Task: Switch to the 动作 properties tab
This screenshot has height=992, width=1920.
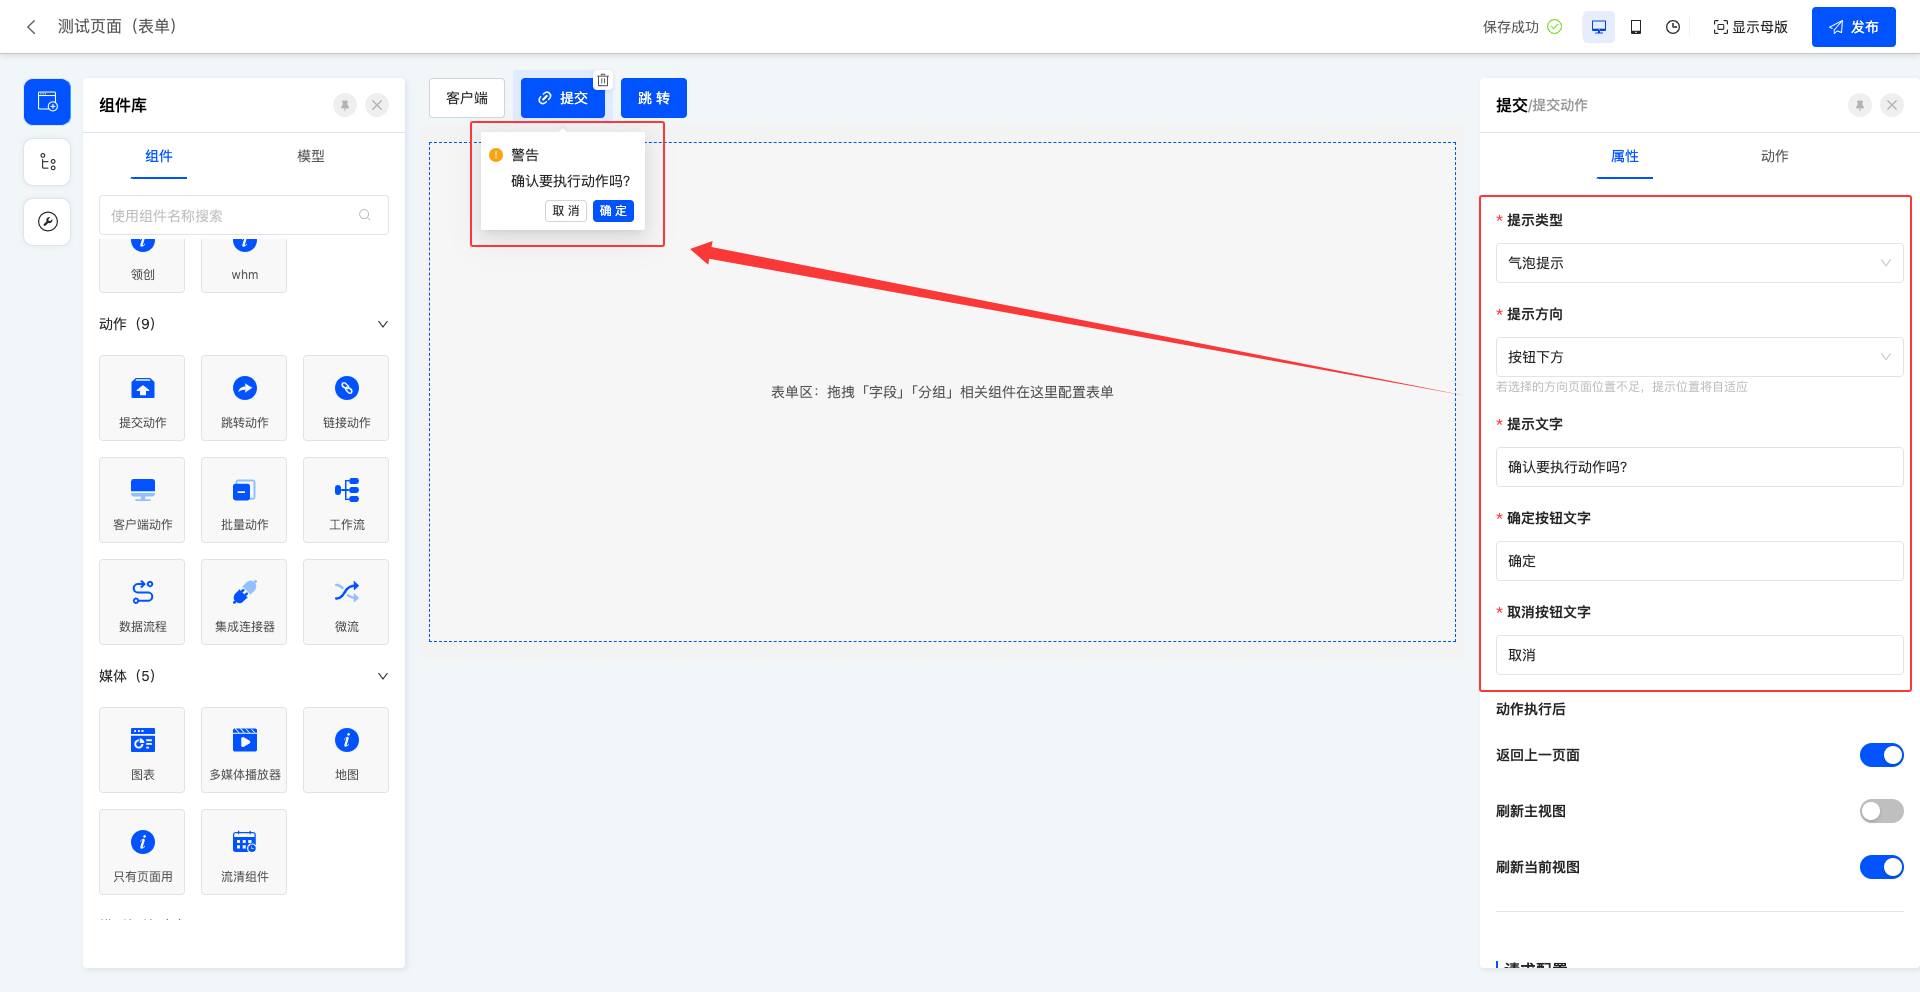Action: tap(1774, 156)
